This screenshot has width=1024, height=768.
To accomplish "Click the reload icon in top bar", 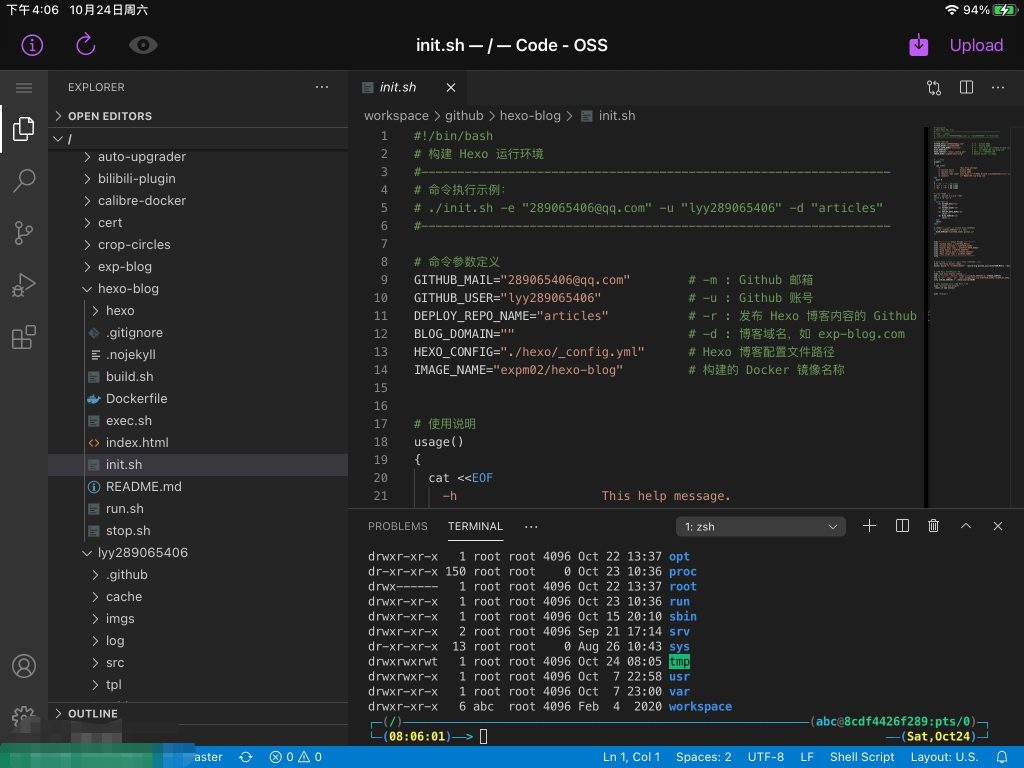I will click(x=86, y=45).
